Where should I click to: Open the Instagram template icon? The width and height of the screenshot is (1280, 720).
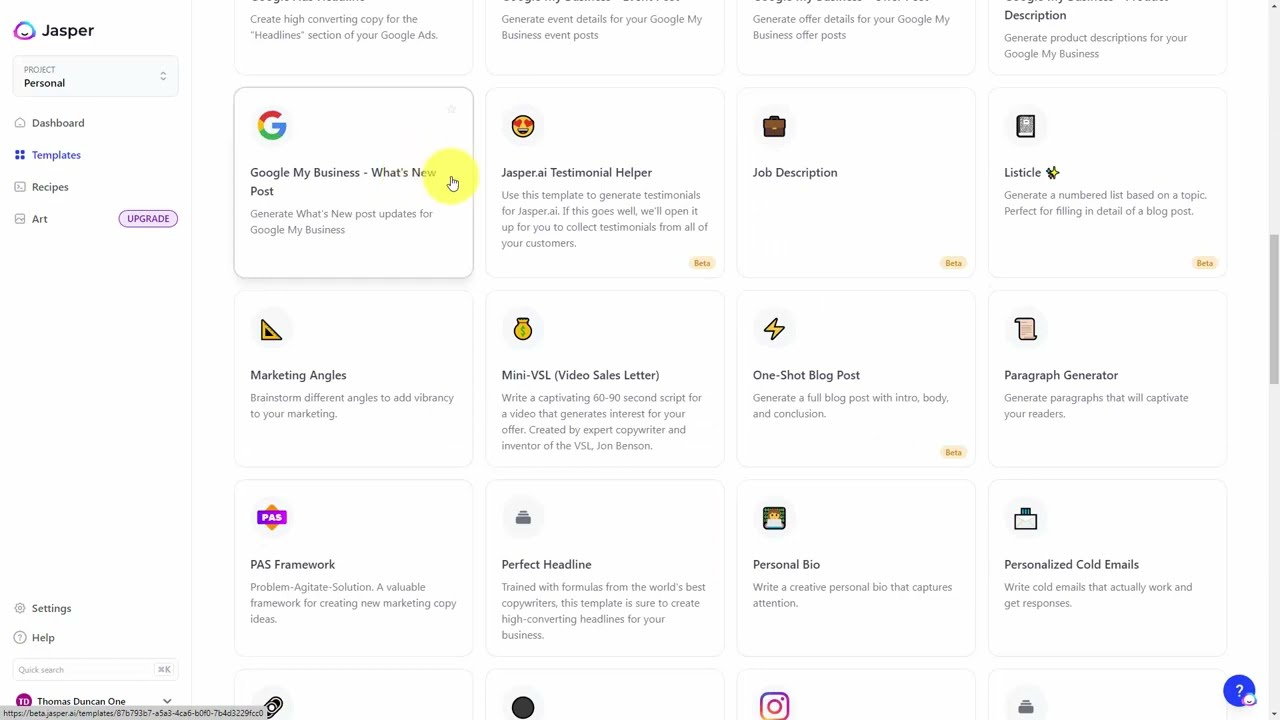tap(774, 706)
